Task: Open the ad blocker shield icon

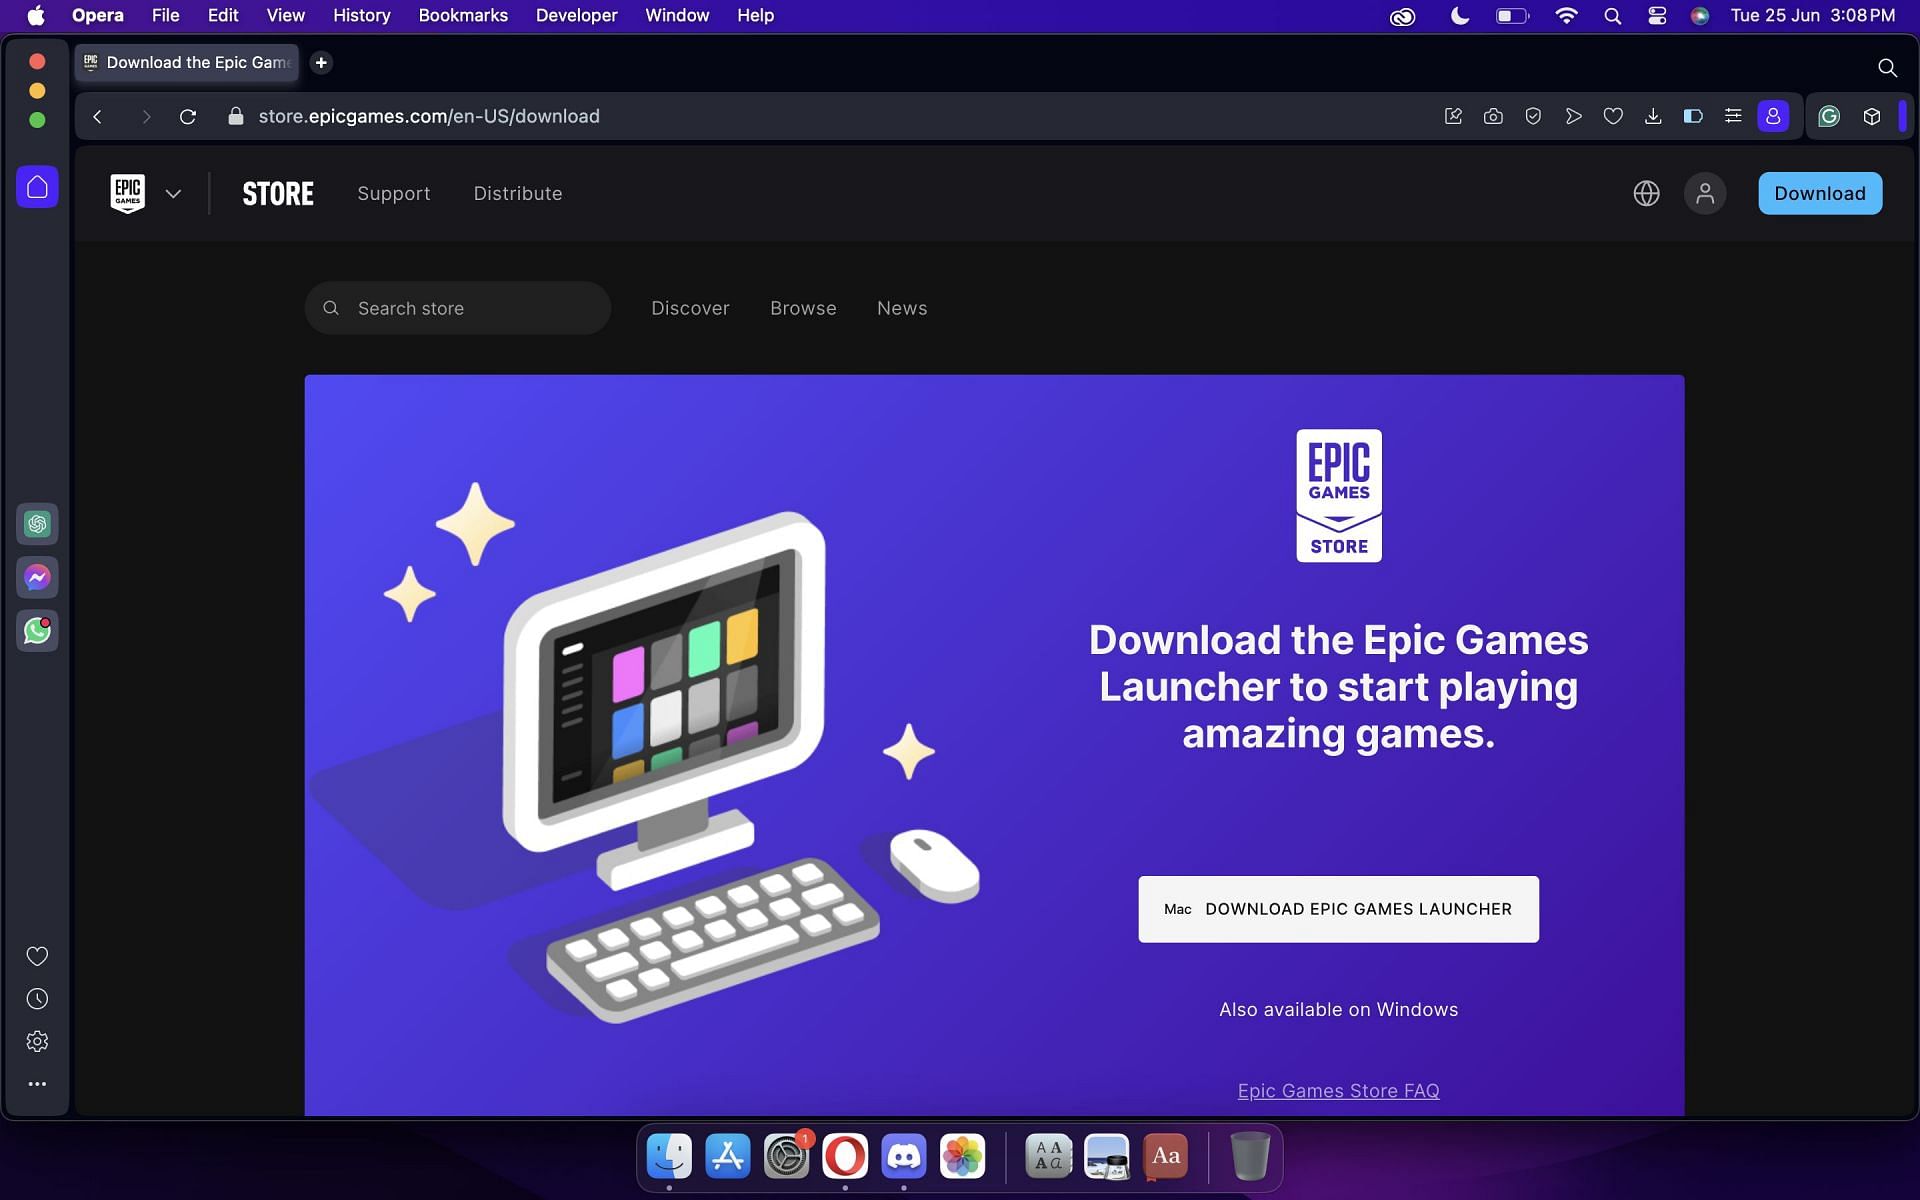Action: coord(1533,116)
